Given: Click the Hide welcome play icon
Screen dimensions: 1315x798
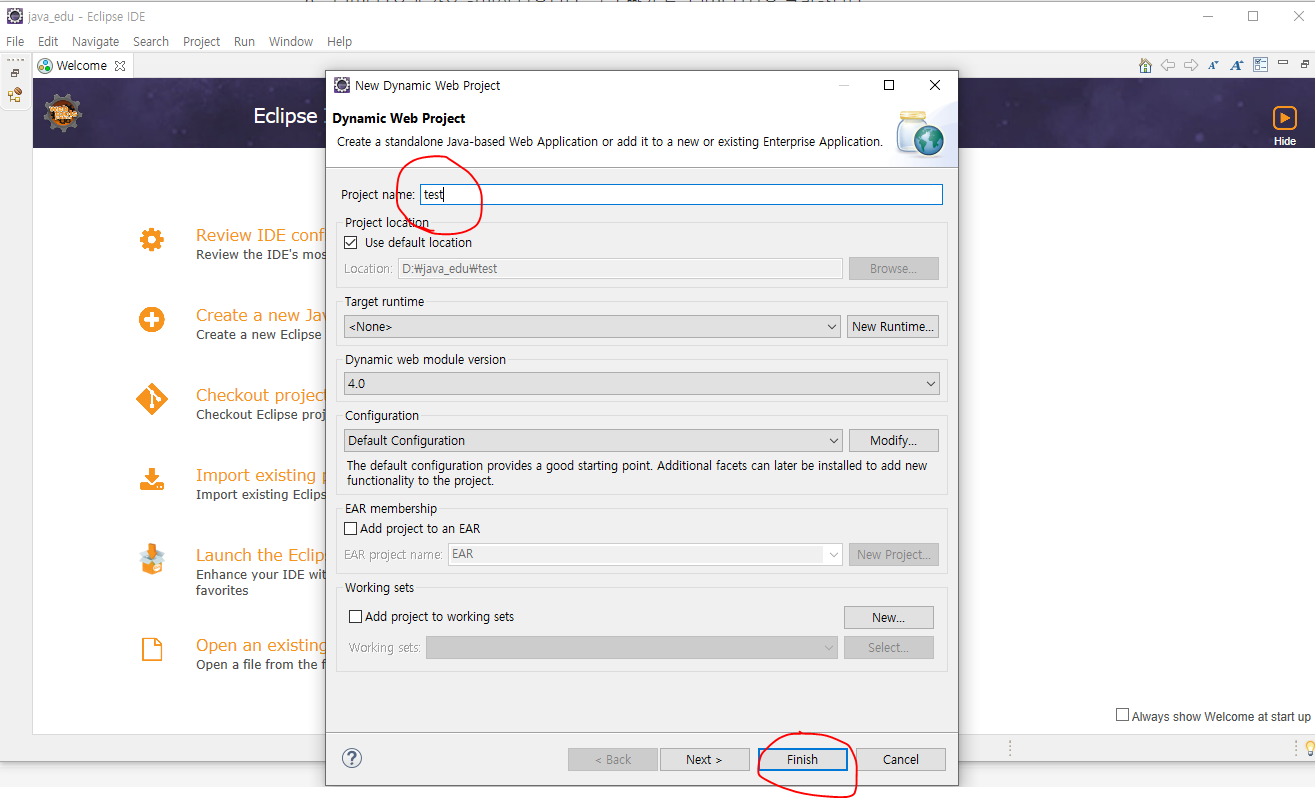Looking at the screenshot, I should point(1284,118).
